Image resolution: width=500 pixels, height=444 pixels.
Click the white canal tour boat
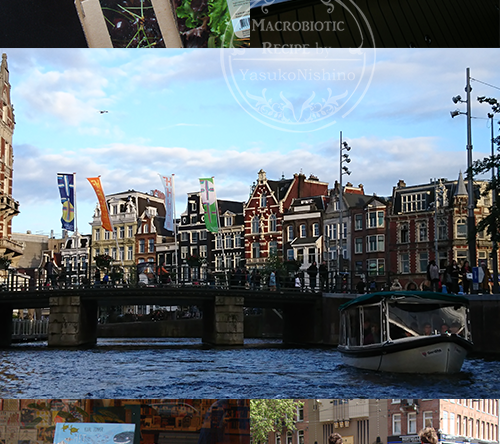[x=404, y=332]
